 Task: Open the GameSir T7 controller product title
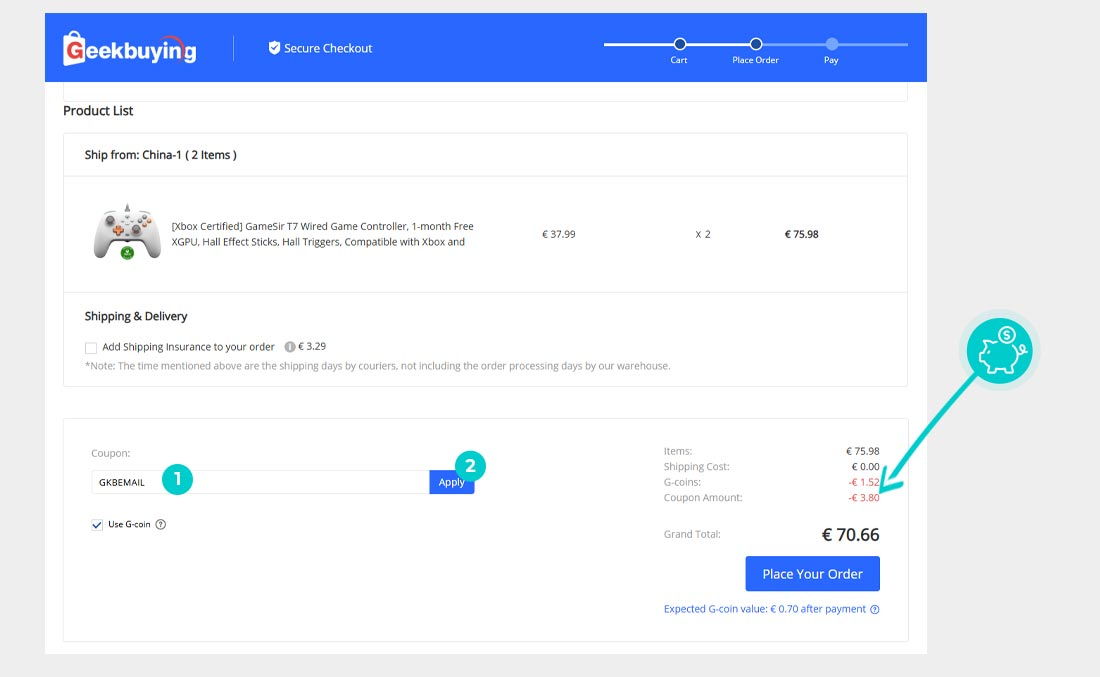(323, 234)
